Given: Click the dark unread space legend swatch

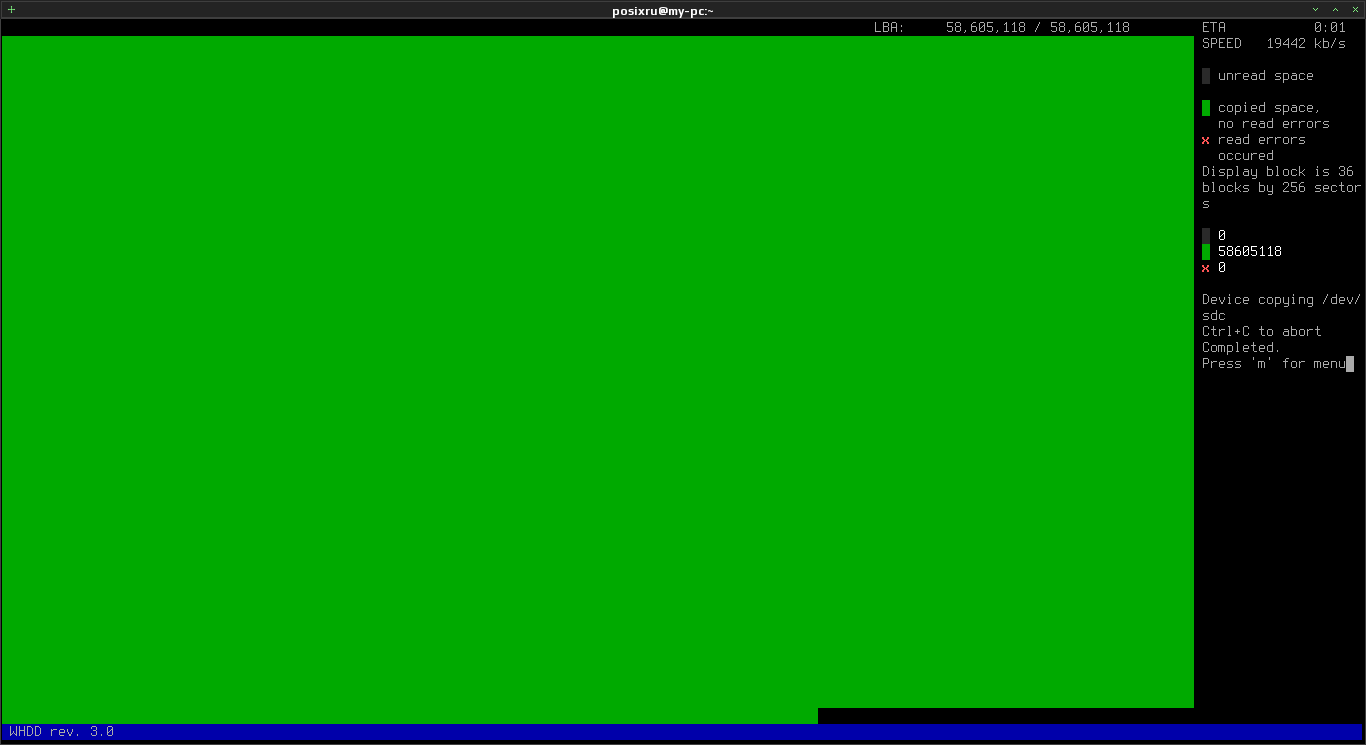Looking at the screenshot, I should [x=1206, y=76].
